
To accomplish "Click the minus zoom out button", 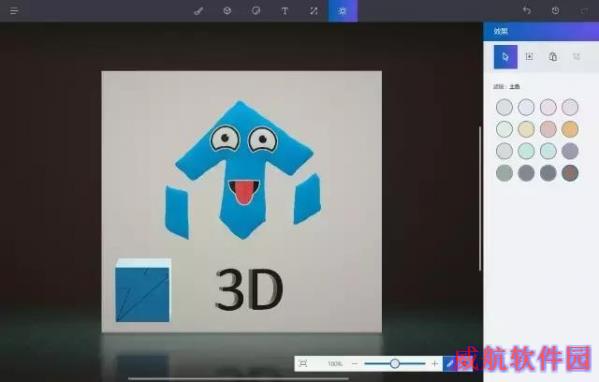I will point(355,364).
